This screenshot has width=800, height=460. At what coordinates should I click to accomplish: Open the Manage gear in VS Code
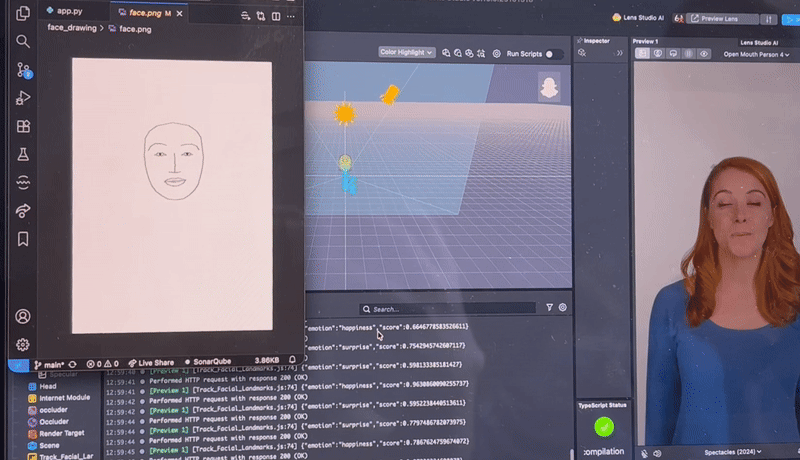22,345
